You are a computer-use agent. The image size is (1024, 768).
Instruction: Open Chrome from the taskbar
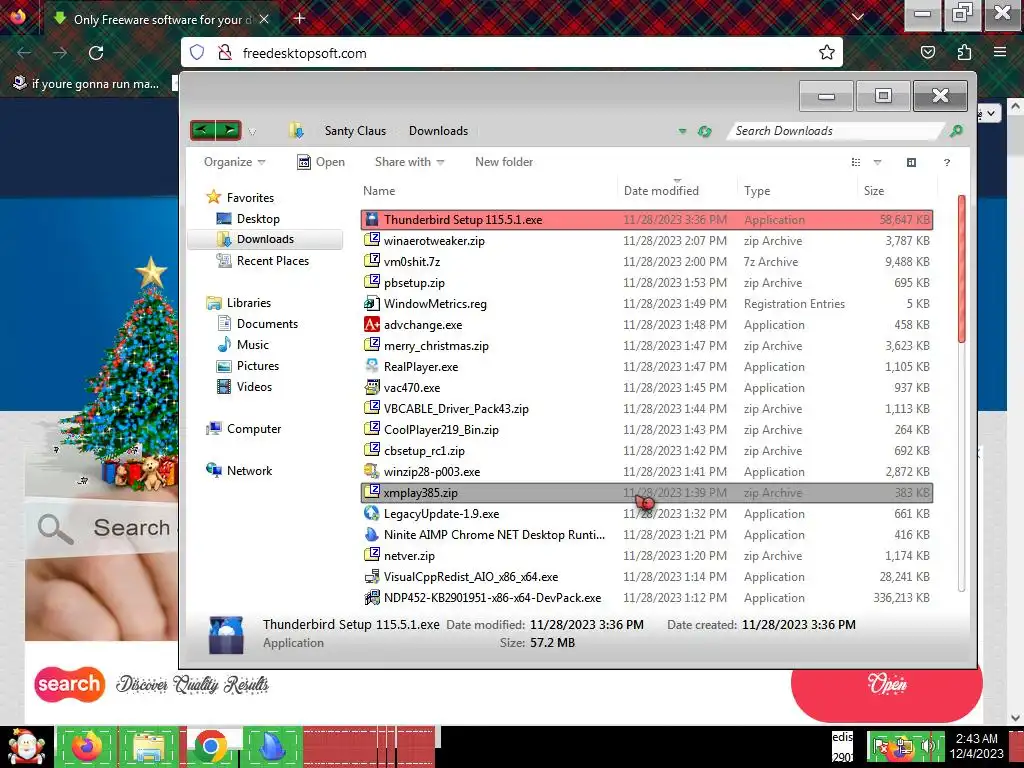pyautogui.click(x=210, y=746)
